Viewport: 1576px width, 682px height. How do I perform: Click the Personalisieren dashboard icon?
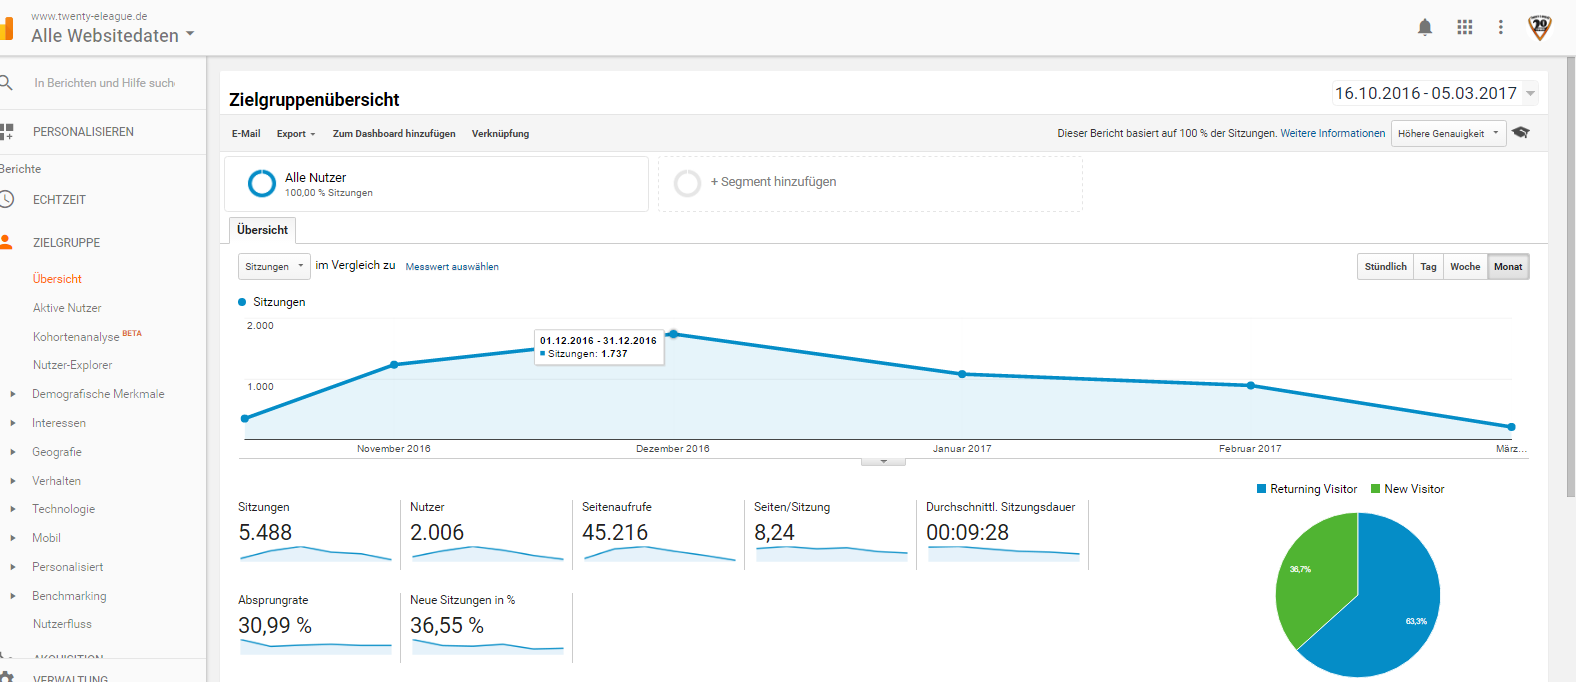7,132
